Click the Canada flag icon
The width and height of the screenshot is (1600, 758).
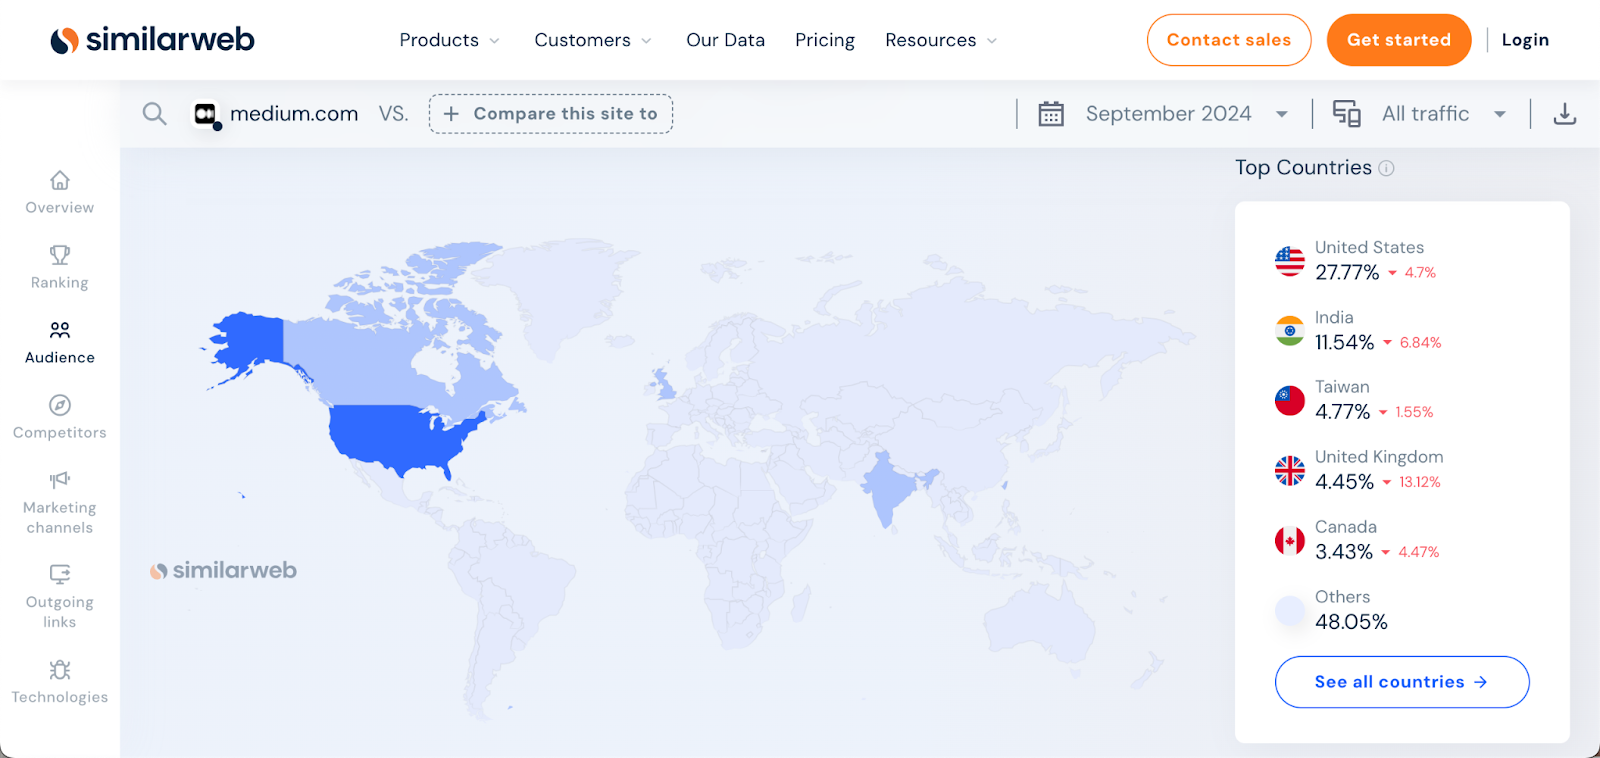coord(1290,541)
